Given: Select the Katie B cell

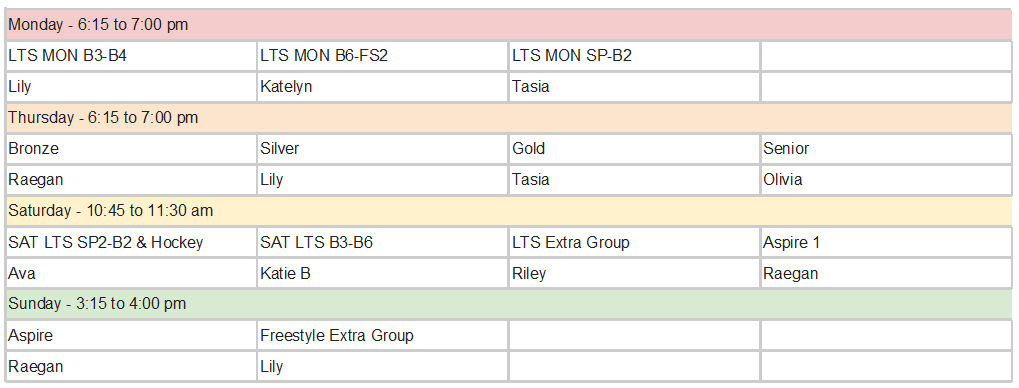Looking at the screenshot, I should 382,274.
